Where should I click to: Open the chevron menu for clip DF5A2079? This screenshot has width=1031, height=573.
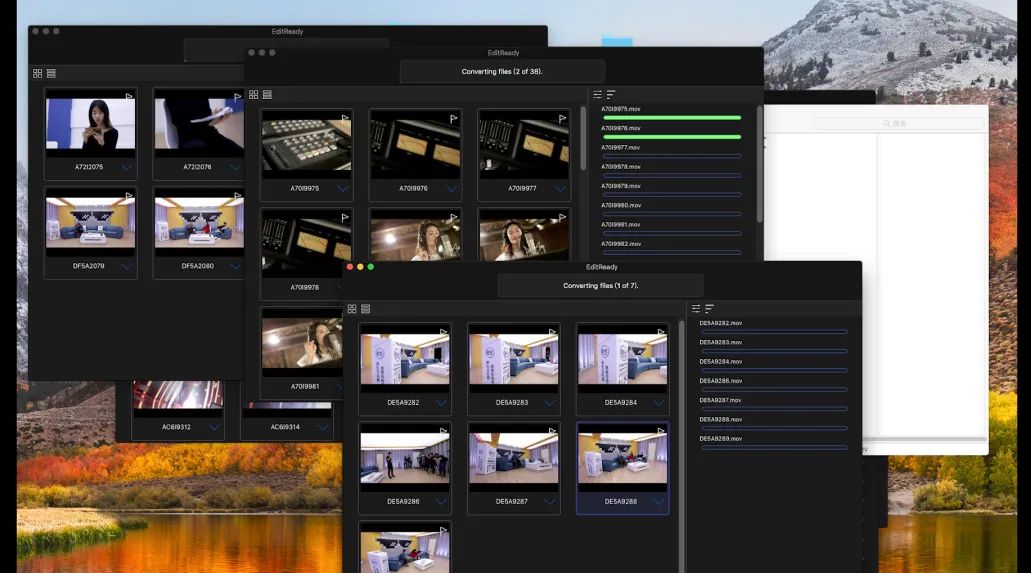coord(127,267)
